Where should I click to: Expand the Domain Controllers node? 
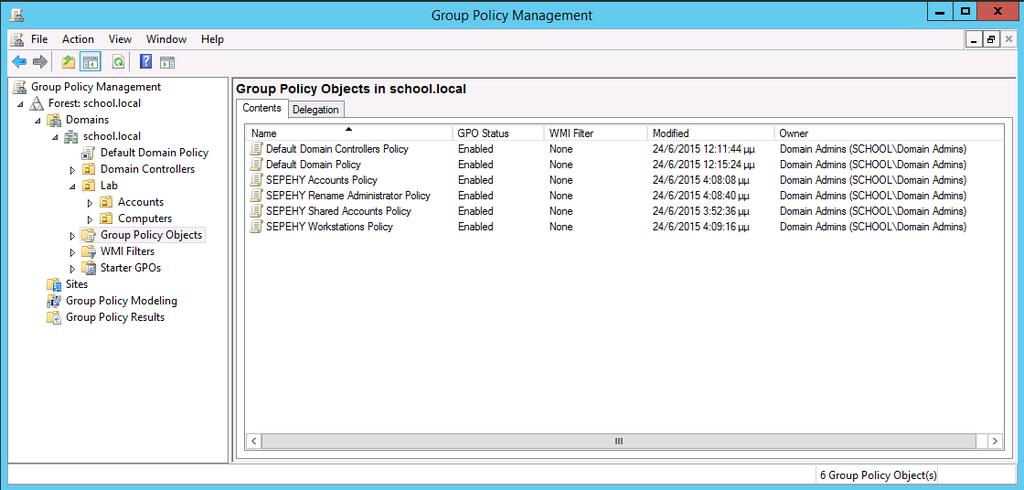[x=72, y=170]
